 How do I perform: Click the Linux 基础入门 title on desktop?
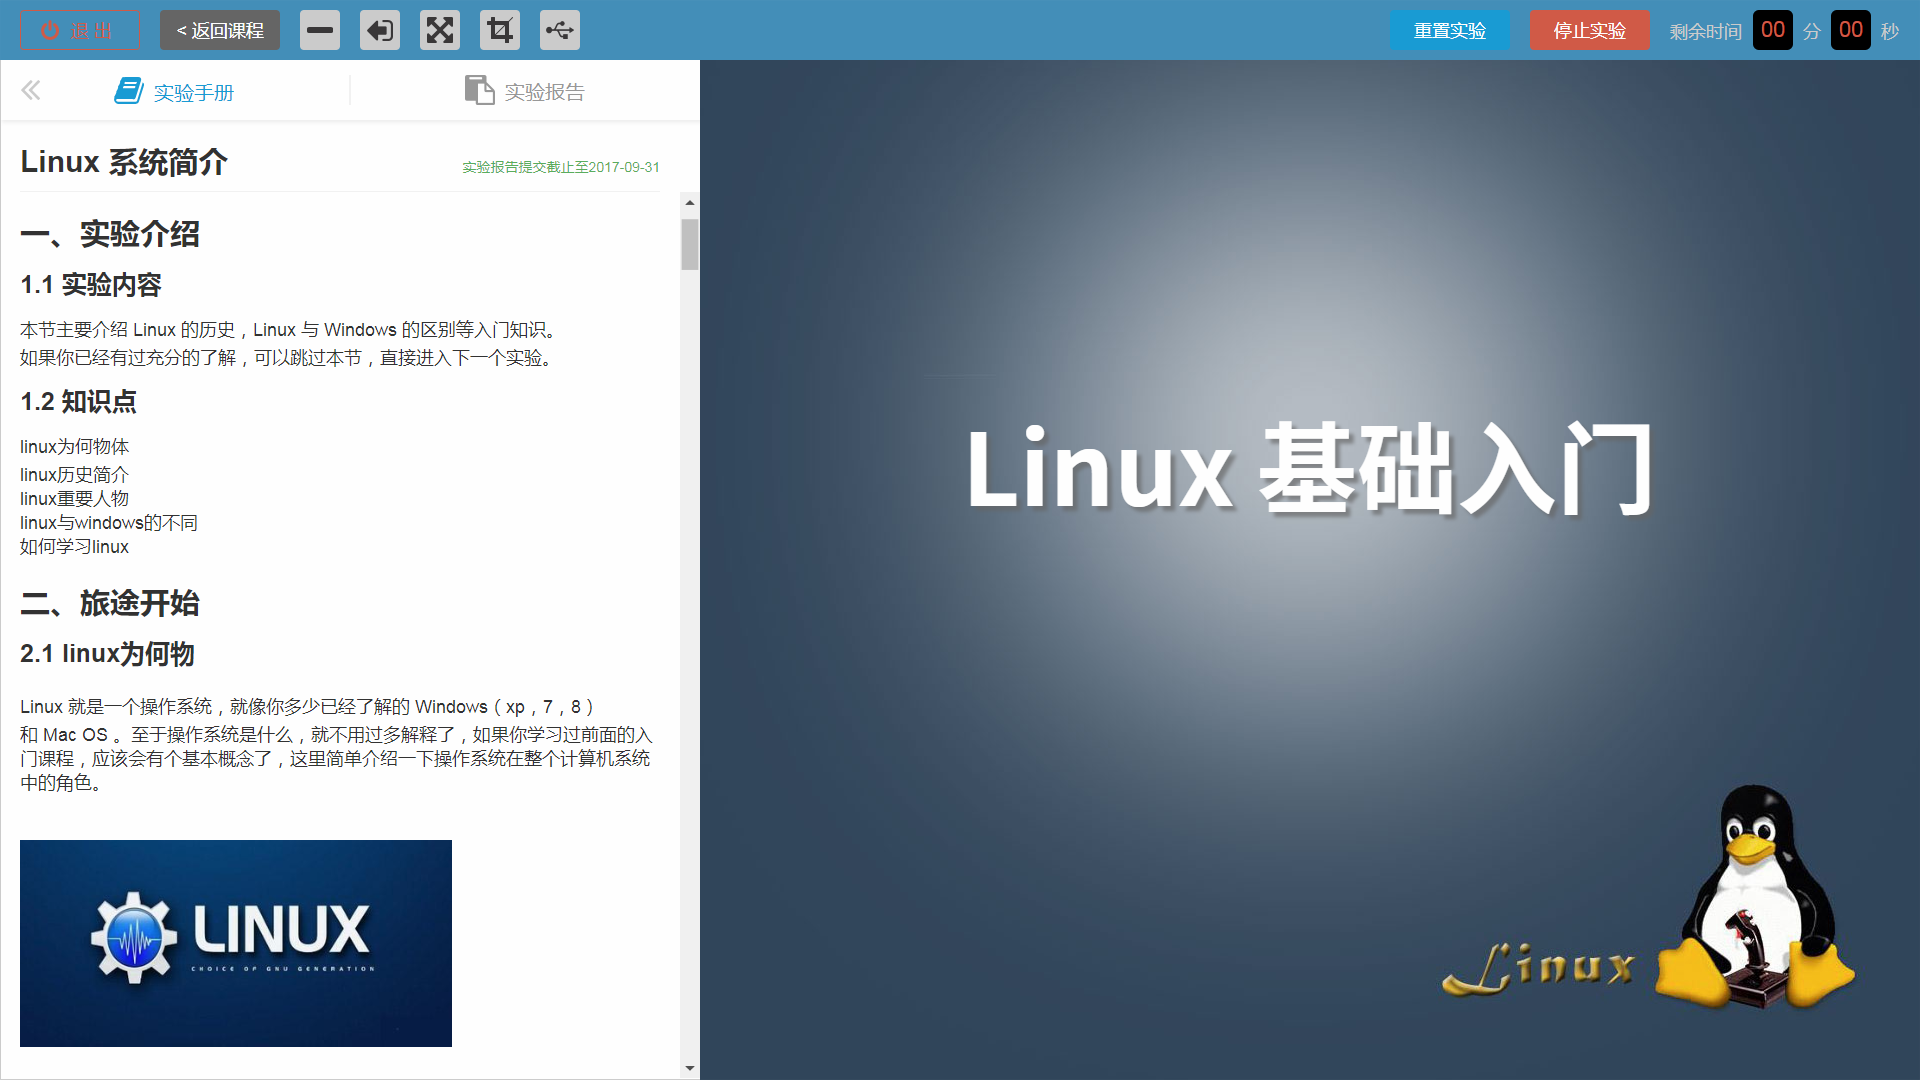click(1309, 469)
